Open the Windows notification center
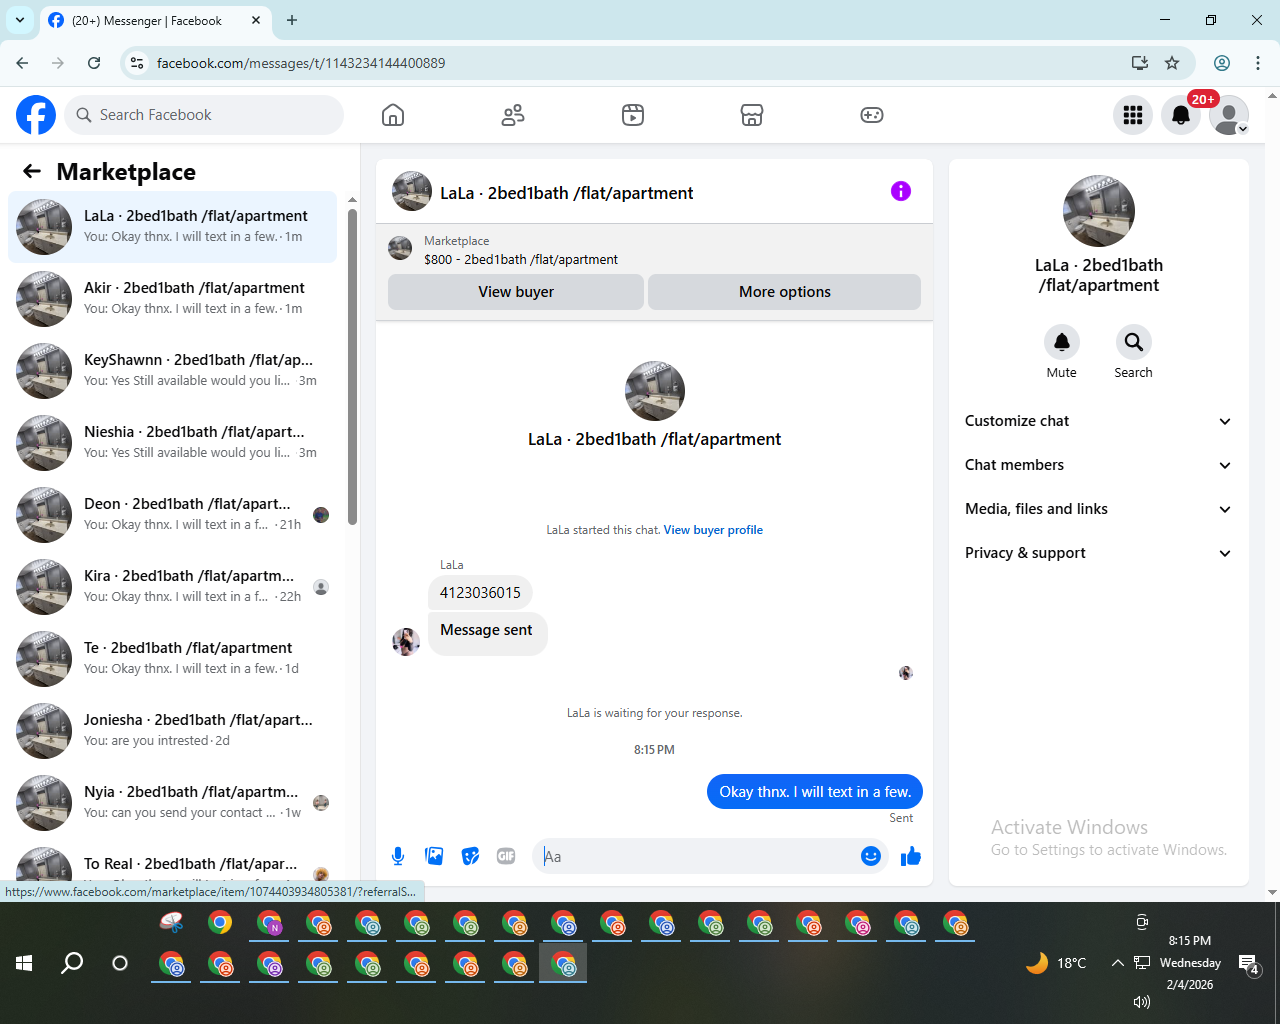 [1249, 965]
